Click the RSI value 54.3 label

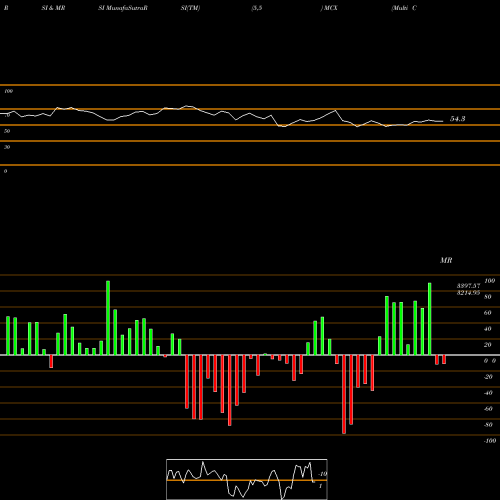[458, 119]
